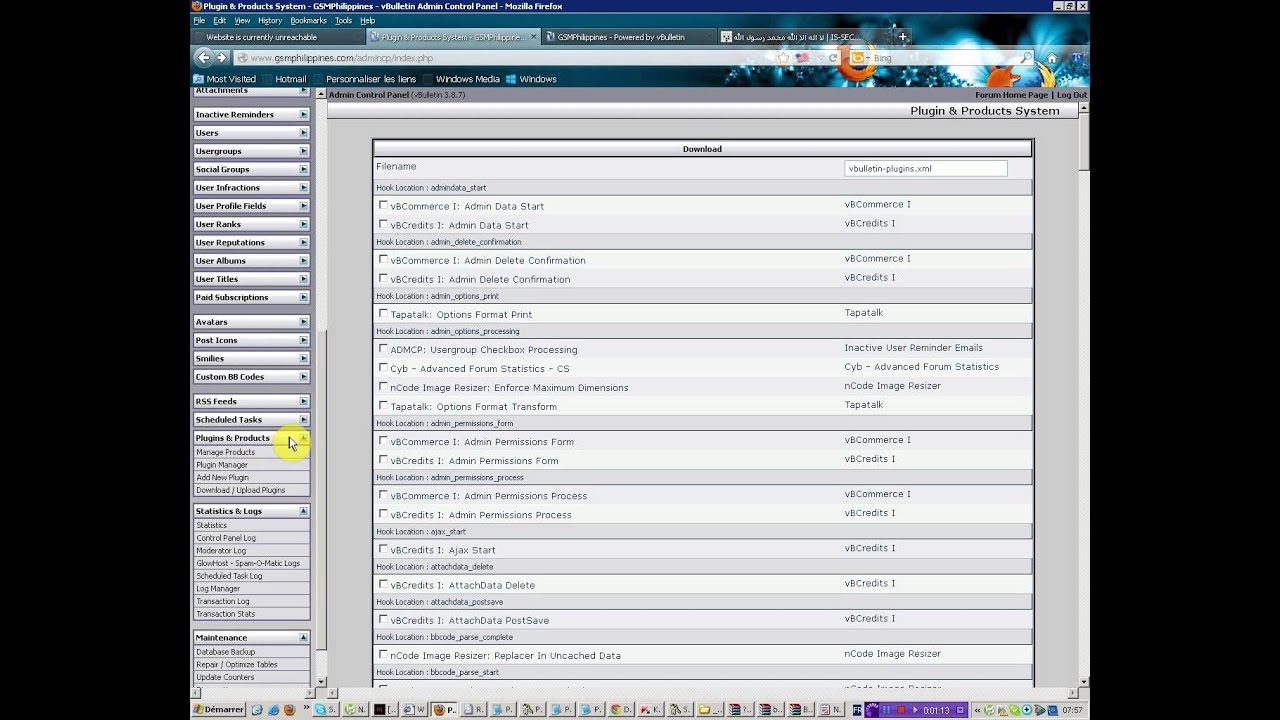
Task: Click the Reload page icon
Action: tap(833, 58)
